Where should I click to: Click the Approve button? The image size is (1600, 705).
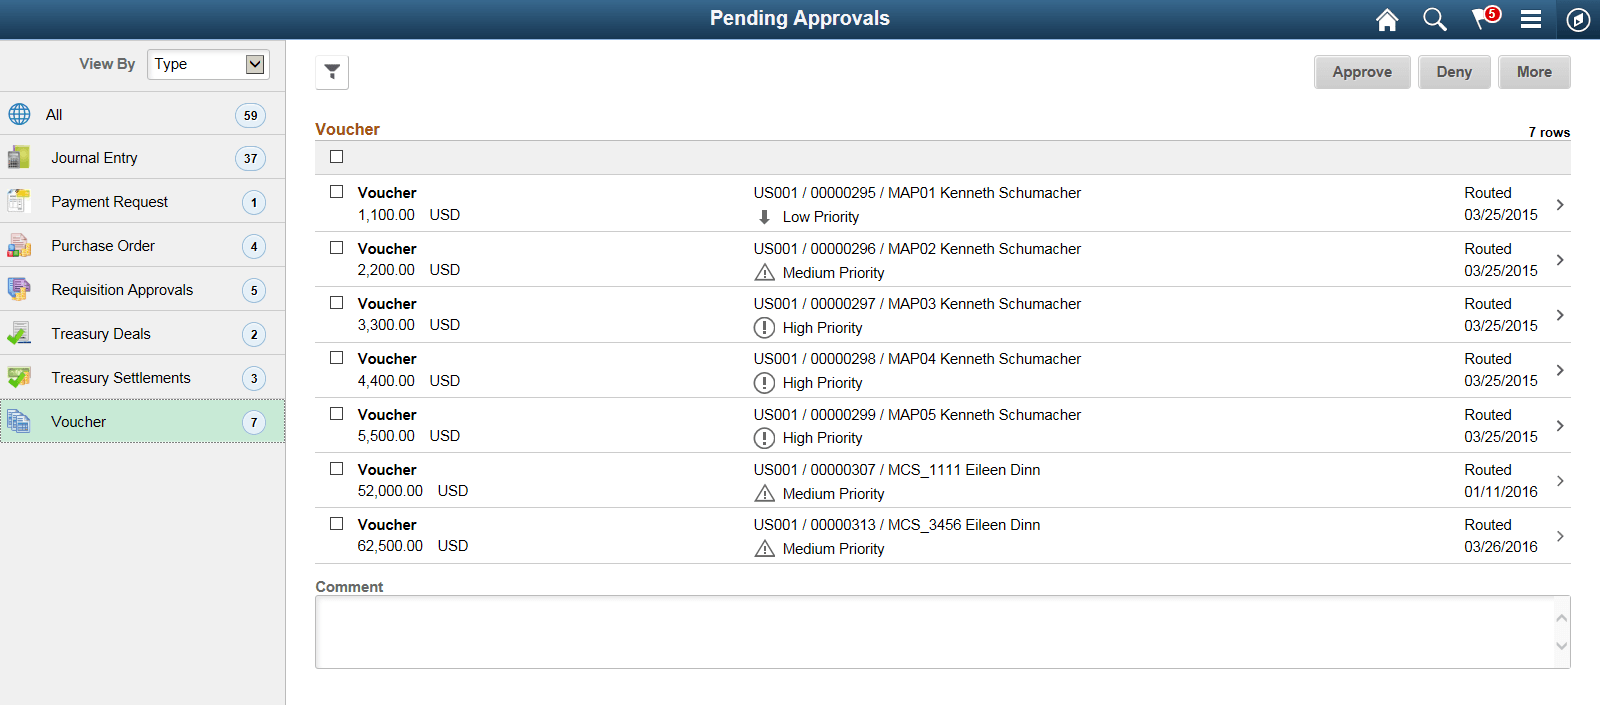(x=1362, y=71)
